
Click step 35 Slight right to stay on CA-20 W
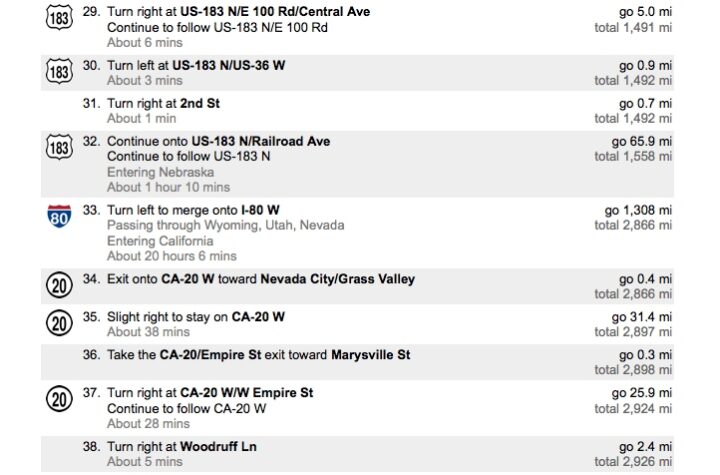tap(357, 324)
